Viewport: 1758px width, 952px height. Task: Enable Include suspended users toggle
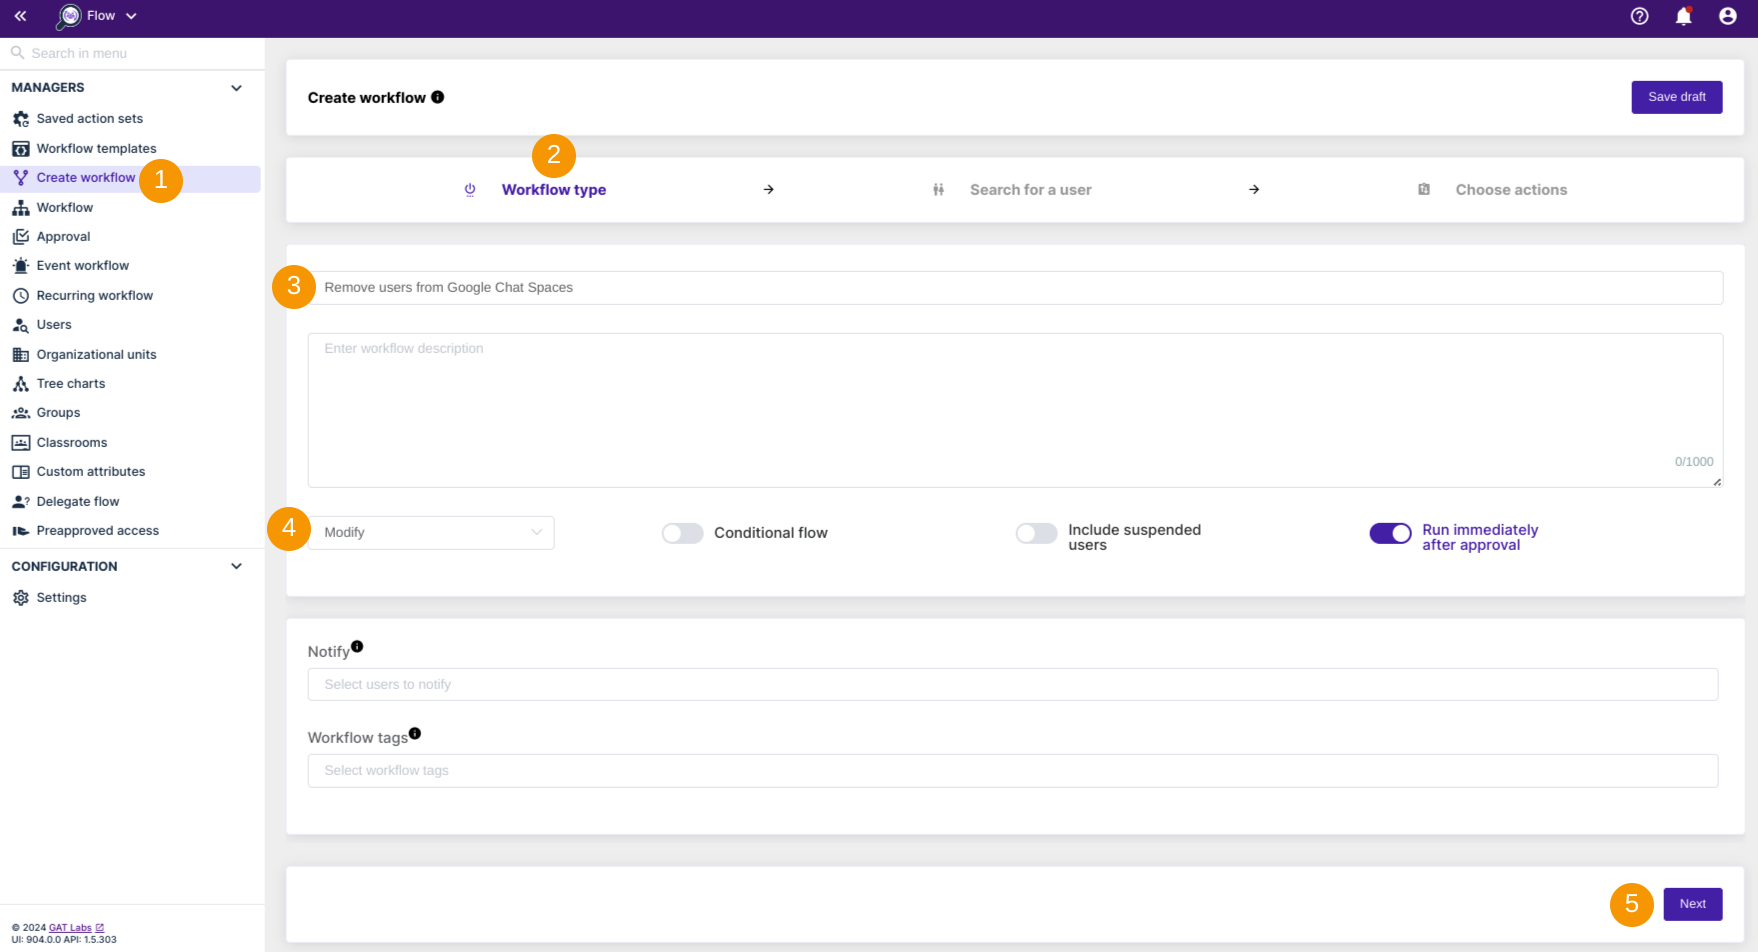click(1037, 534)
